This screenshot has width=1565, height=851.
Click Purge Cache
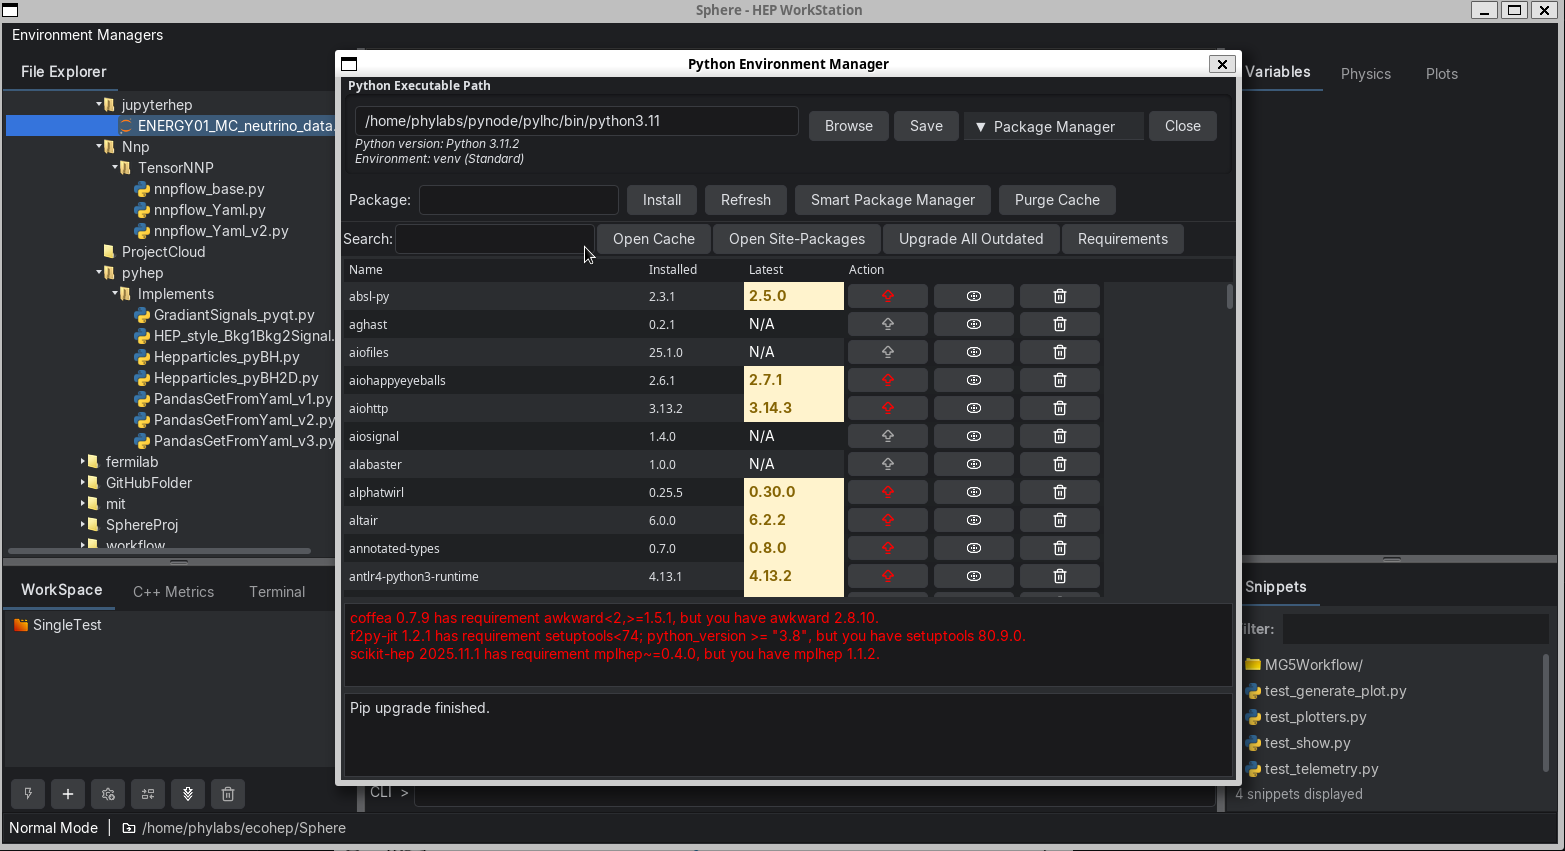[x=1057, y=200]
